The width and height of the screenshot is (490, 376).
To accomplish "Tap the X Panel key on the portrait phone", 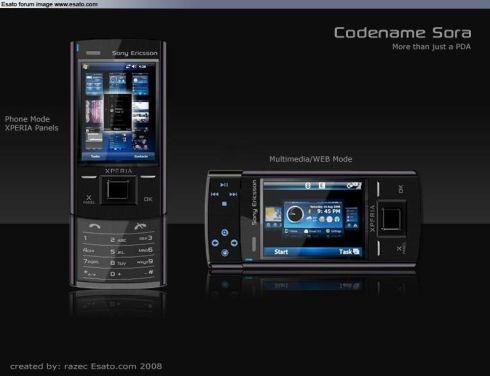I will point(89,199).
